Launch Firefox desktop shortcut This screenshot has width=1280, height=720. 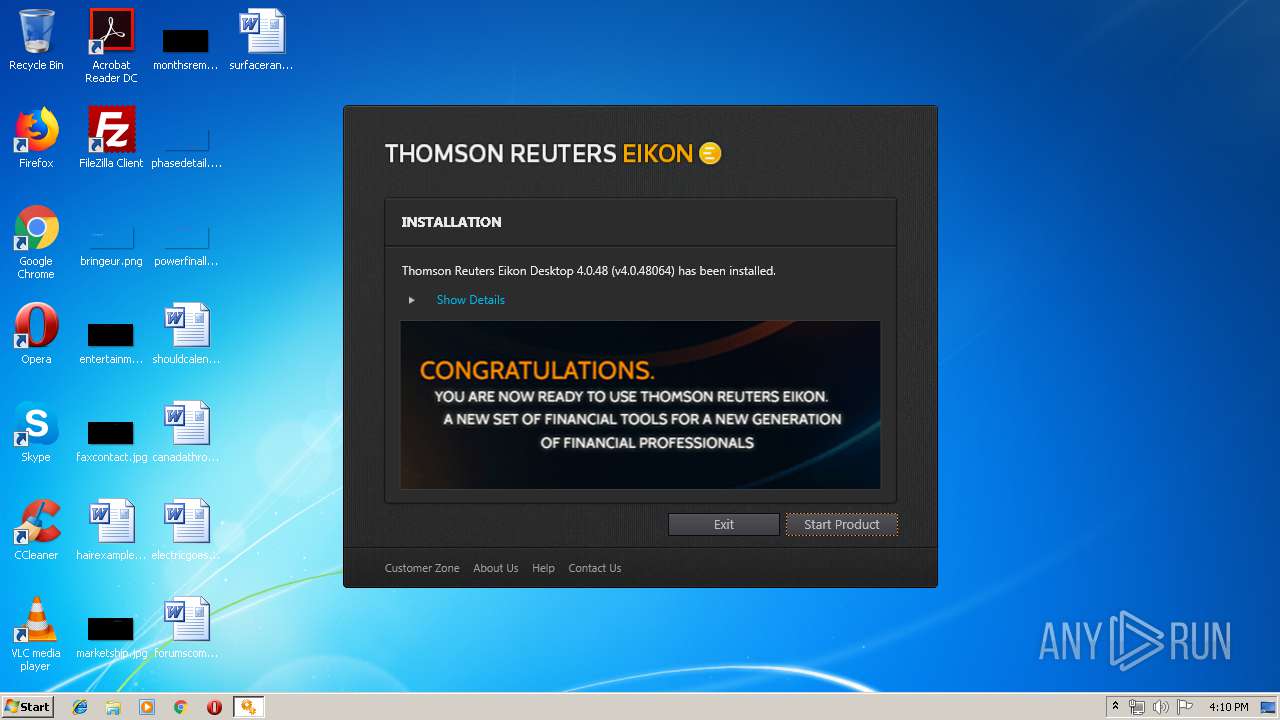tap(36, 138)
